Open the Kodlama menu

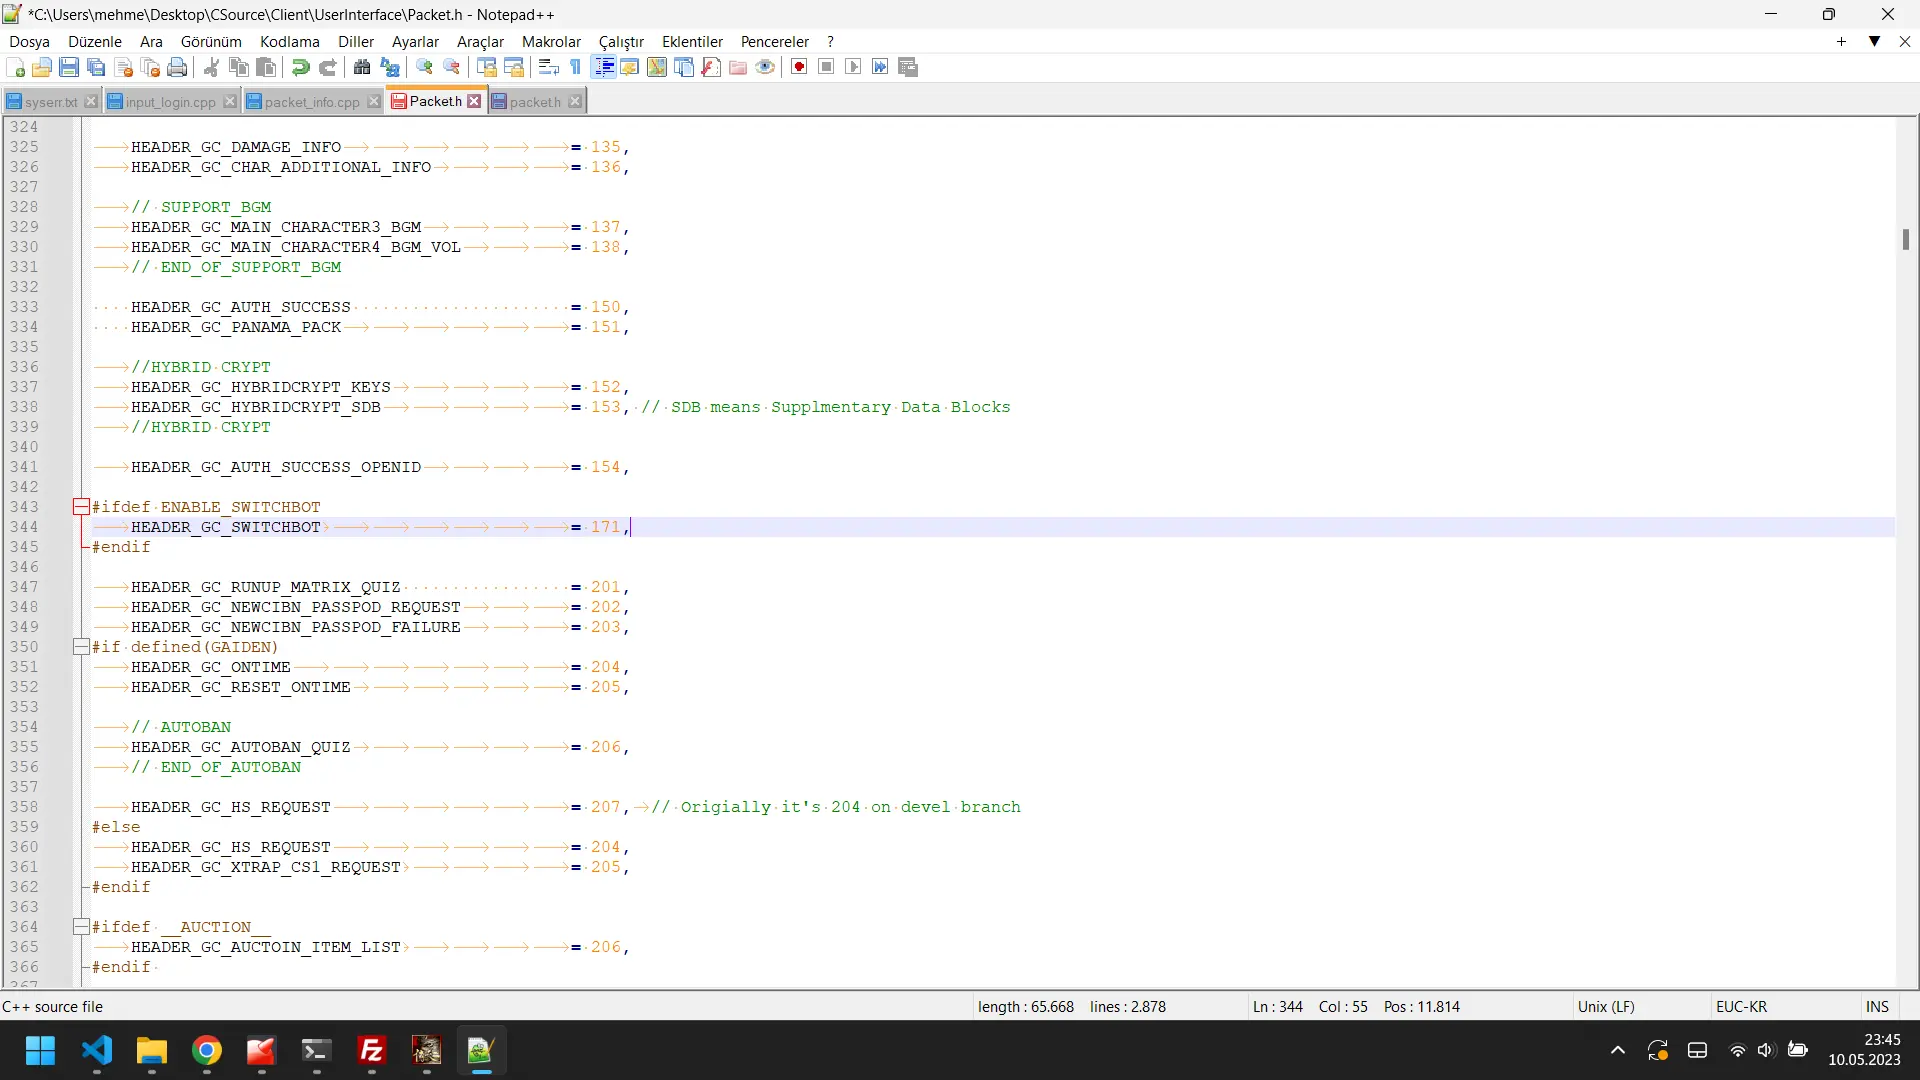click(x=290, y=41)
